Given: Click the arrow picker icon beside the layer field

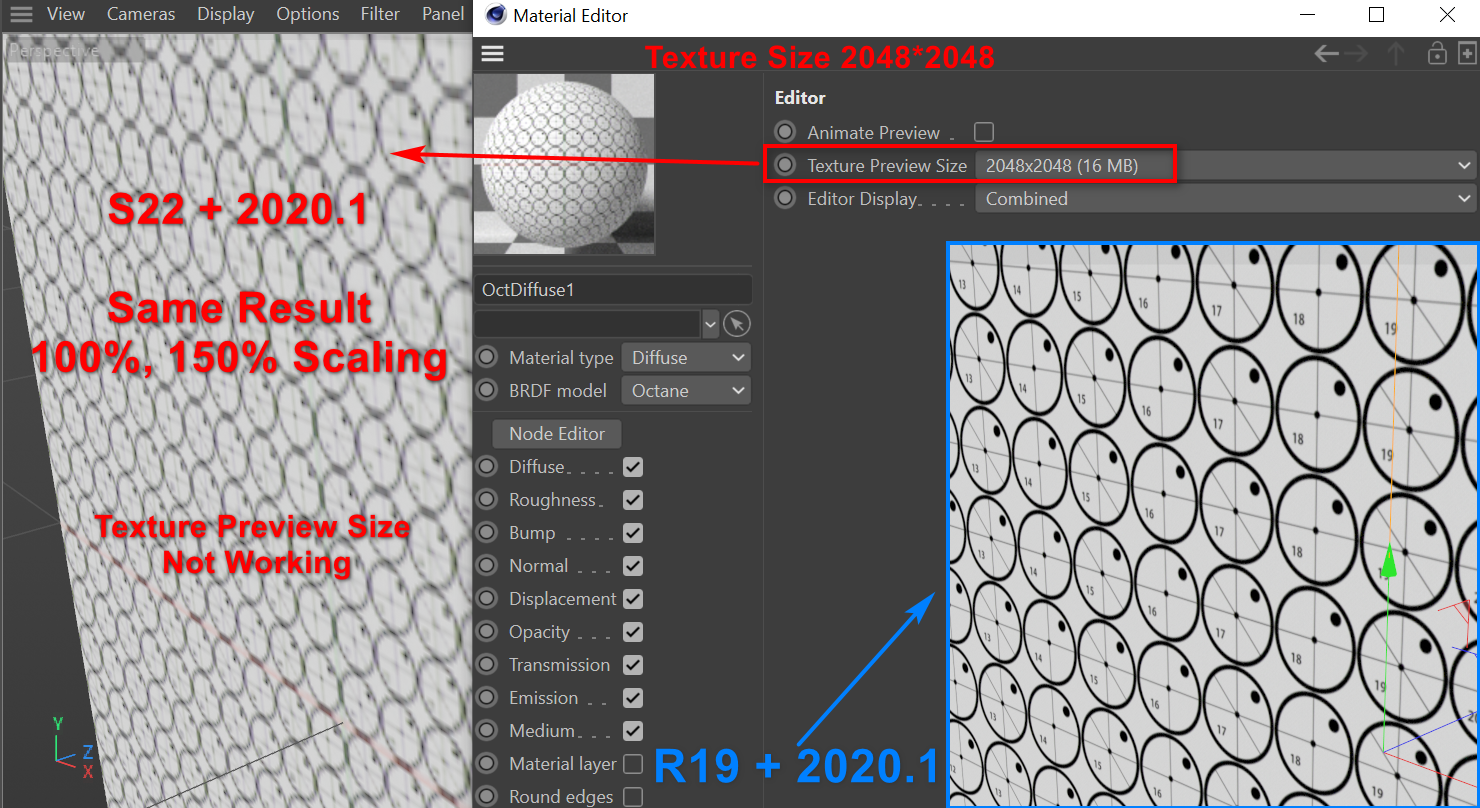Looking at the screenshot, I should [737, 324].
